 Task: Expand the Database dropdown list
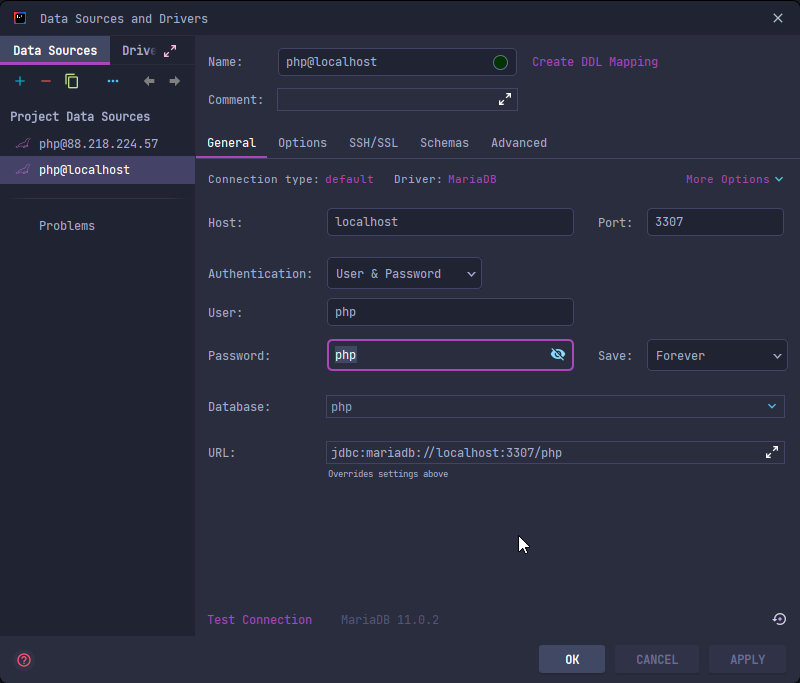(771, 406)
